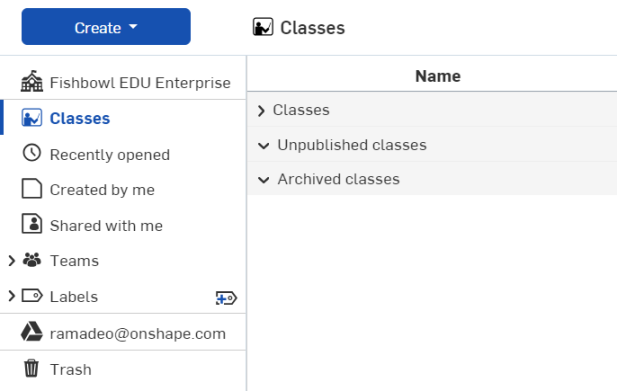Click the Shared with me person icon
Screen dimensions: 617x391
pos(32,224)
